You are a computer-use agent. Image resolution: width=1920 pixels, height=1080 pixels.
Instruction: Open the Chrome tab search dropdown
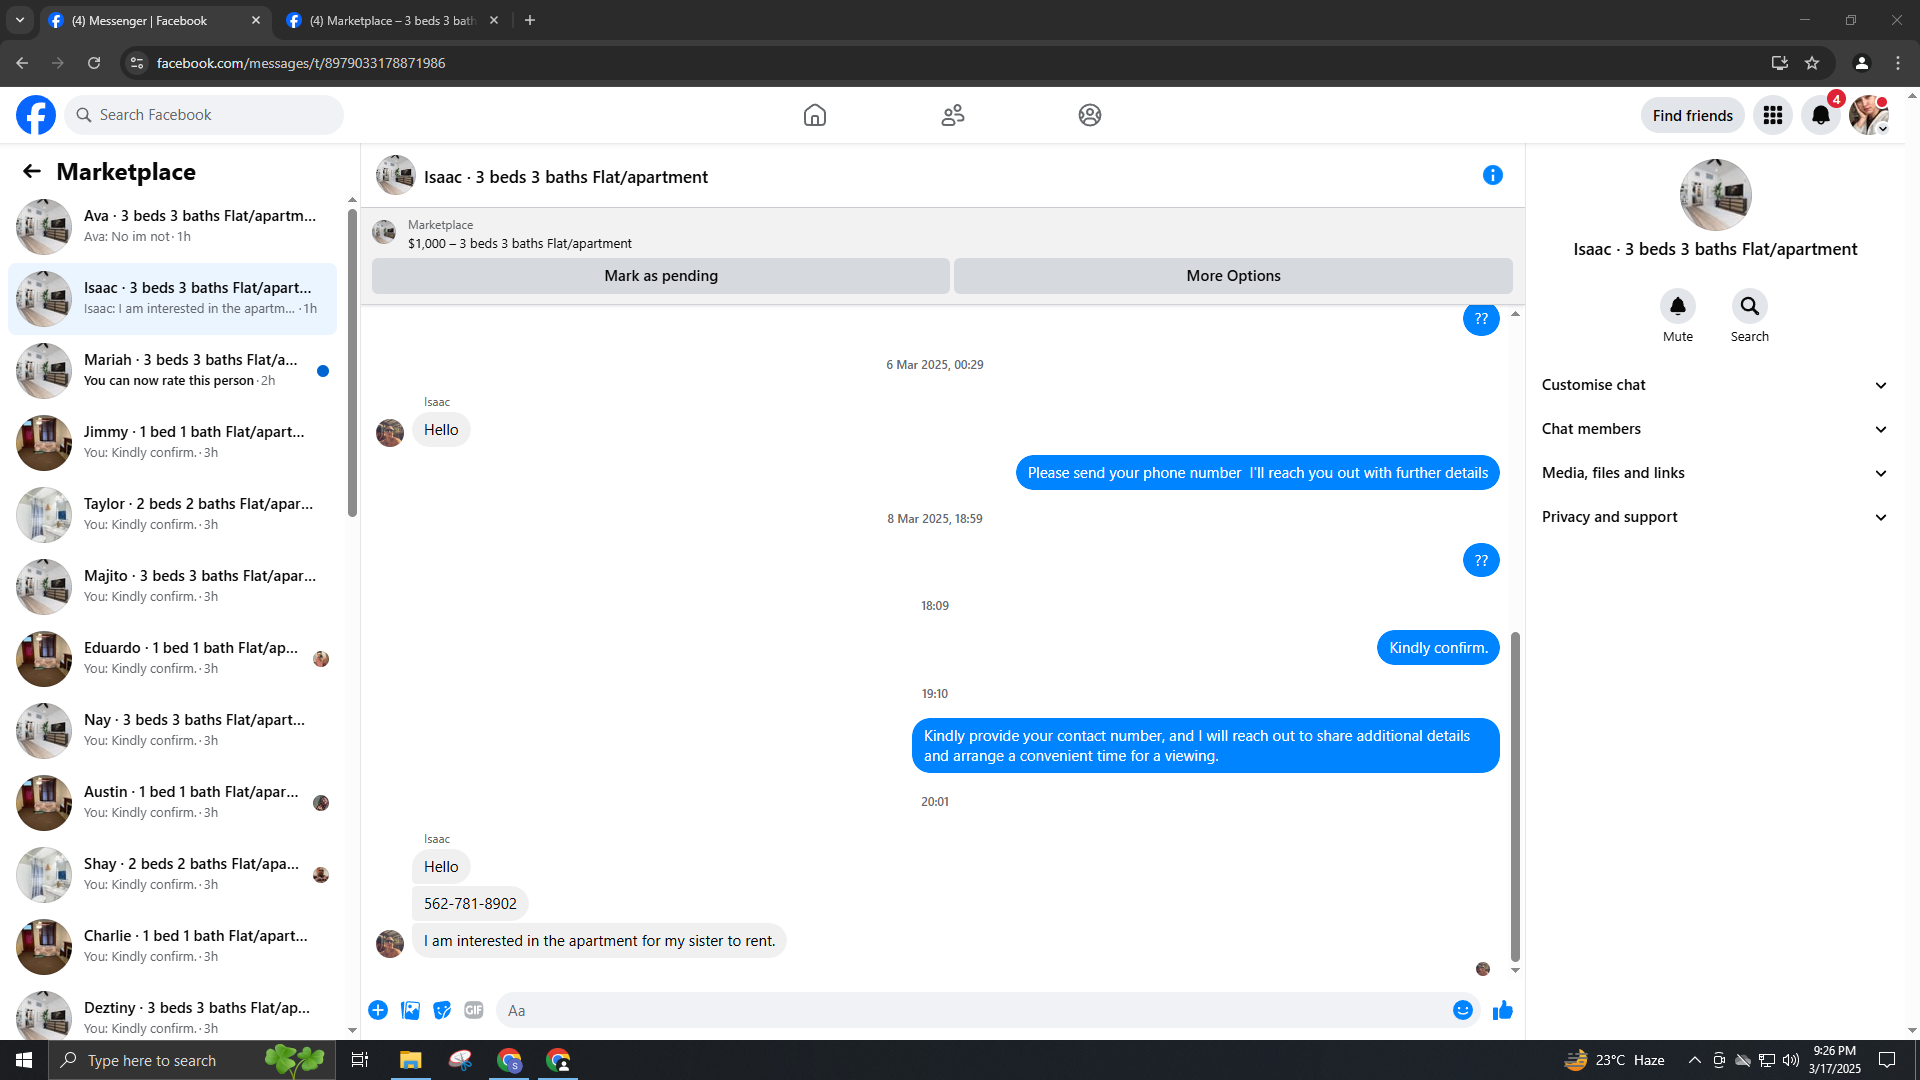[x=20, y=20]
